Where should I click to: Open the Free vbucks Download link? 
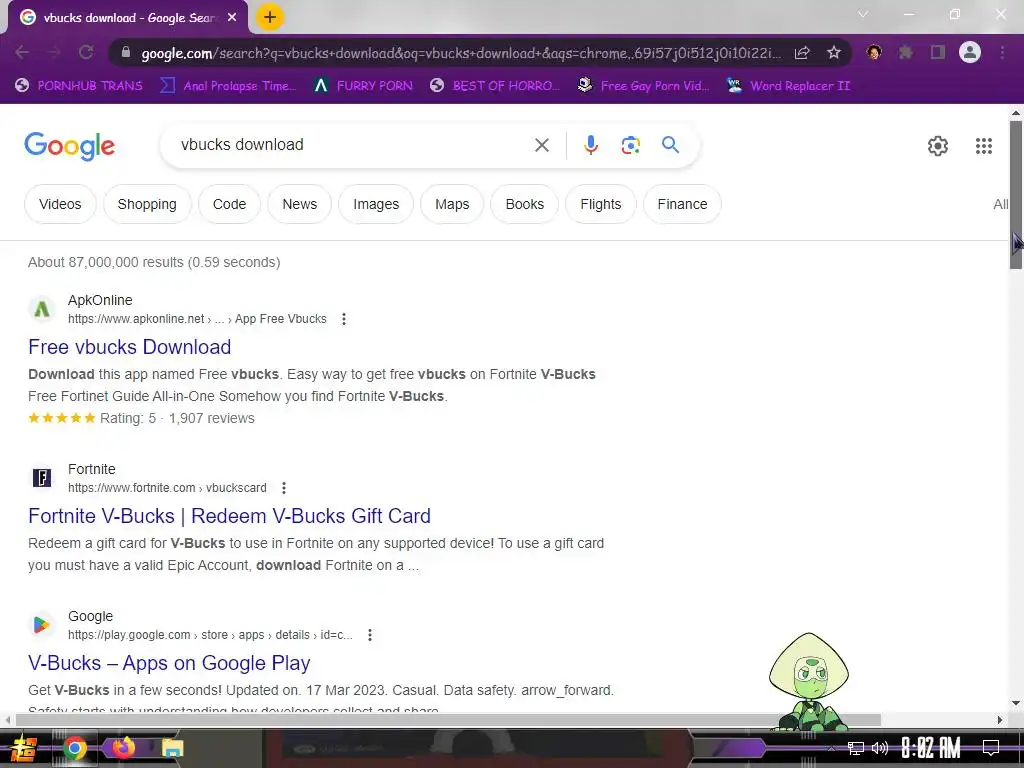coord(129,347)
